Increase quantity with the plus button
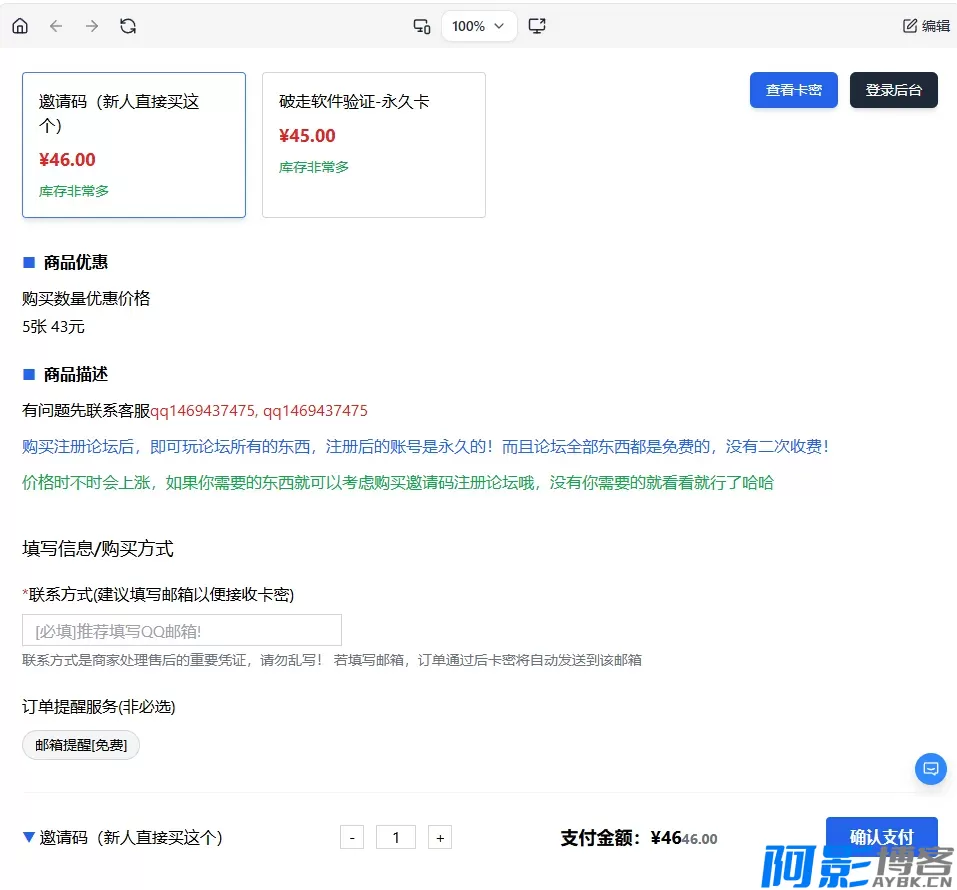Screen dimensions: 957x890 (x=440, y=838)
